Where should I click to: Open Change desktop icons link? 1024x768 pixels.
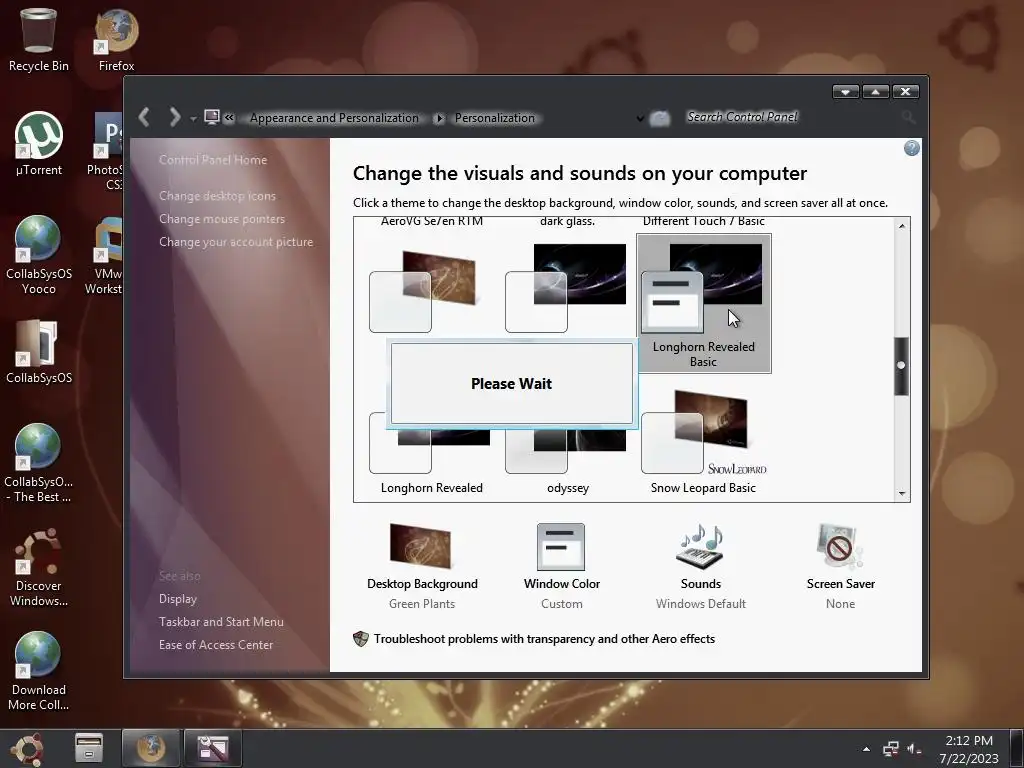[217, 196]
